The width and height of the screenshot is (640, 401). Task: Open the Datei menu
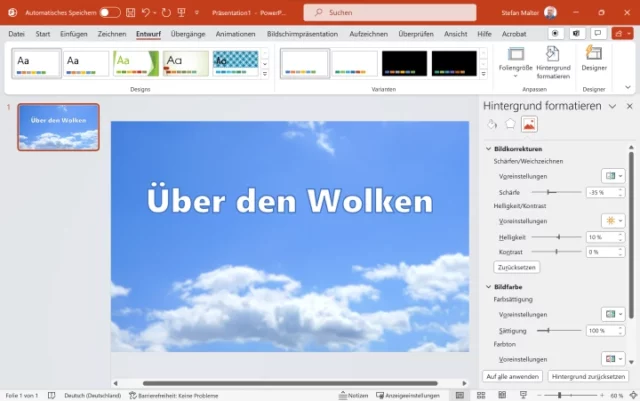tap(16, 34)
